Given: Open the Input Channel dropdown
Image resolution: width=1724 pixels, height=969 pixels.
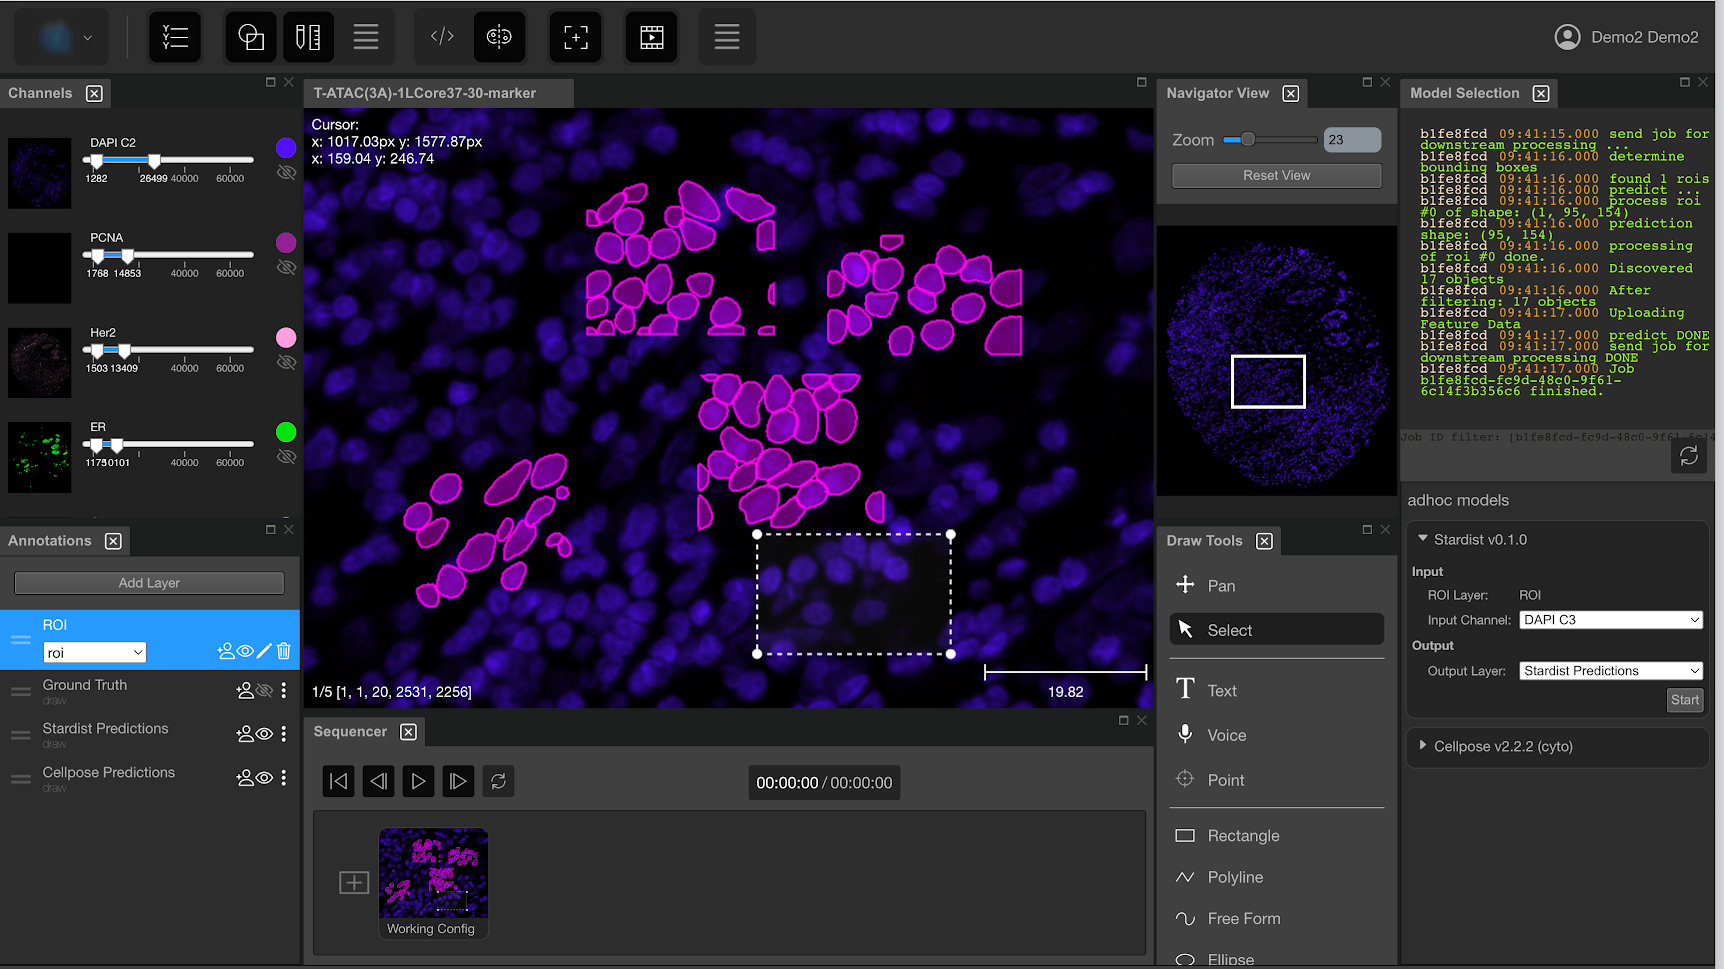Looking at the screenshot, I should 1610,620.
